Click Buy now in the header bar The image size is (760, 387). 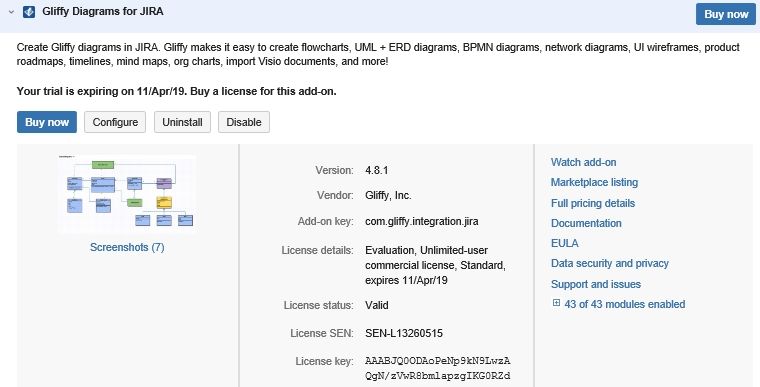point(726,14)
